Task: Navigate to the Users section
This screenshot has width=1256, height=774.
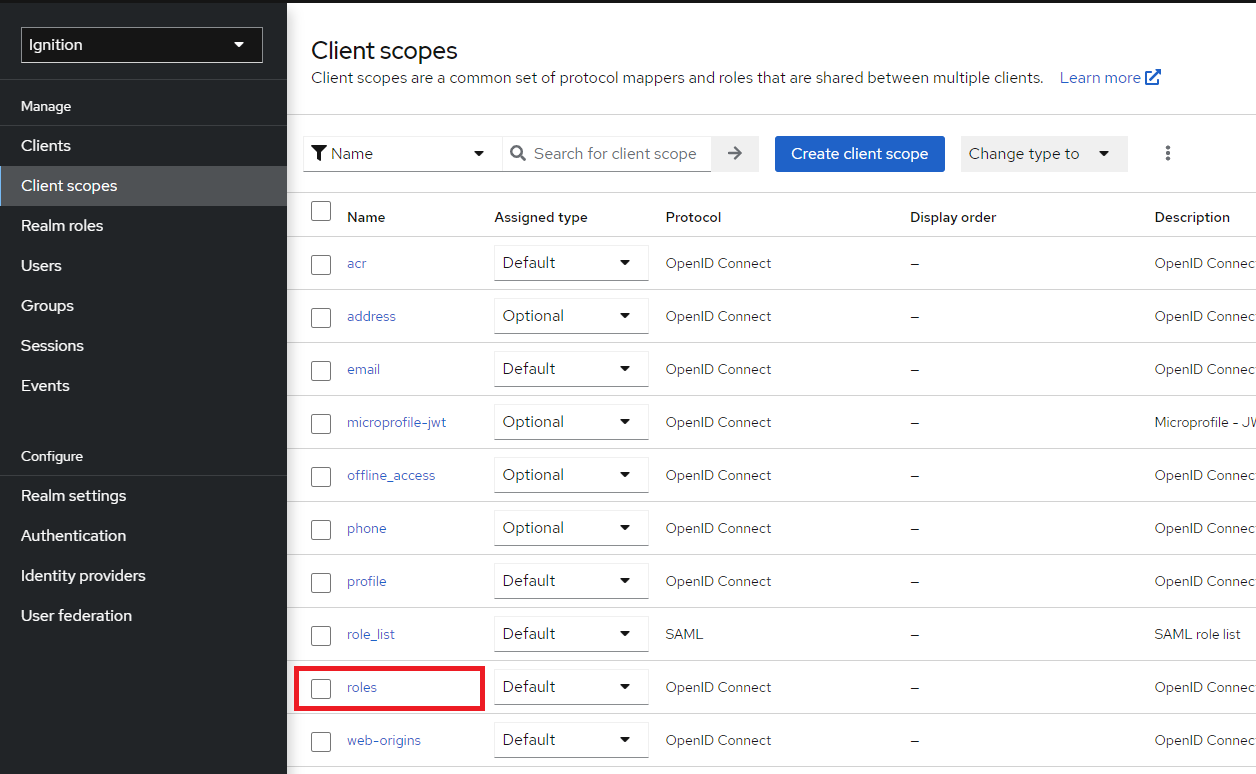Action: pos(41,266)
